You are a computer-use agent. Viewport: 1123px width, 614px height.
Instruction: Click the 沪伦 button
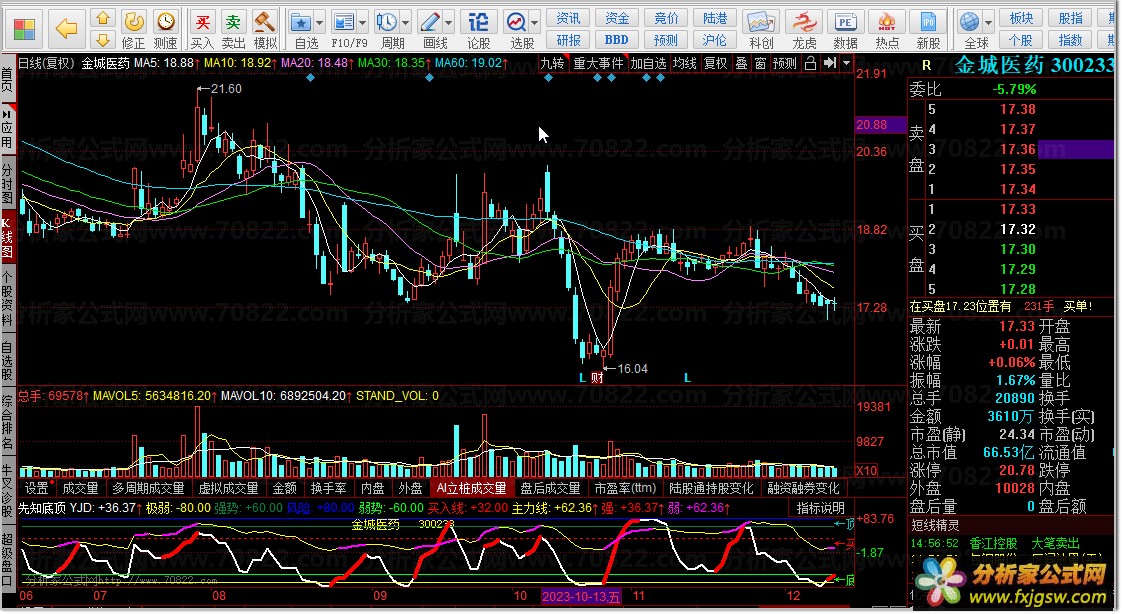tap(715, 40)
